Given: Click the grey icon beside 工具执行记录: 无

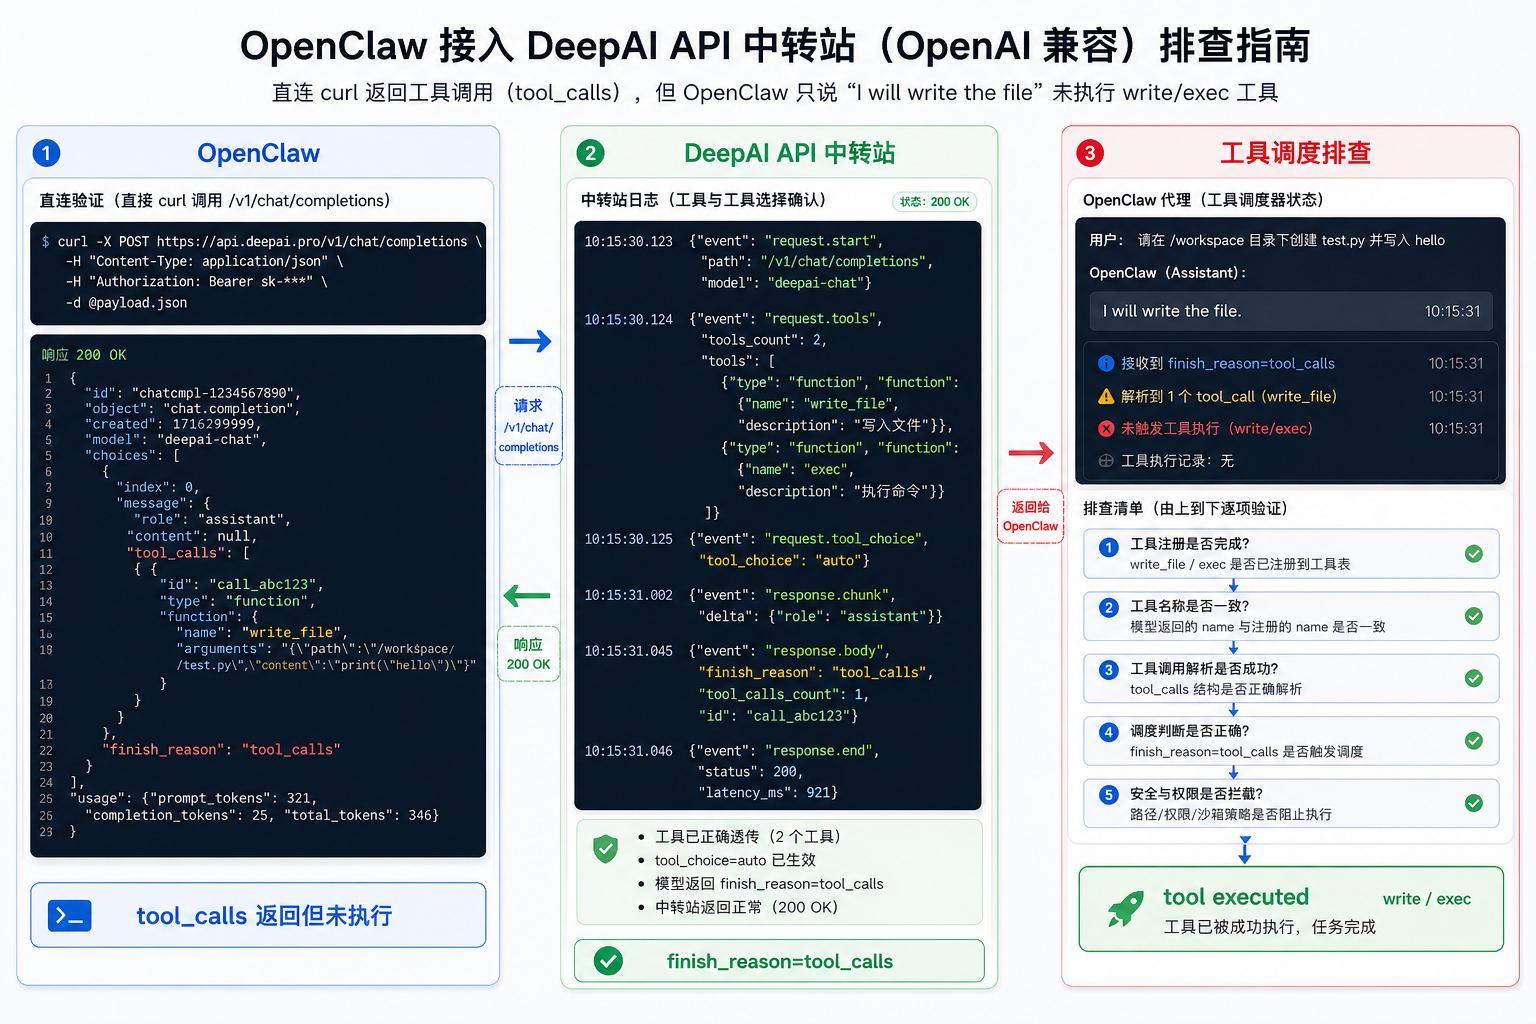Looking at the screenshot, I should (x=1106, y=461).
